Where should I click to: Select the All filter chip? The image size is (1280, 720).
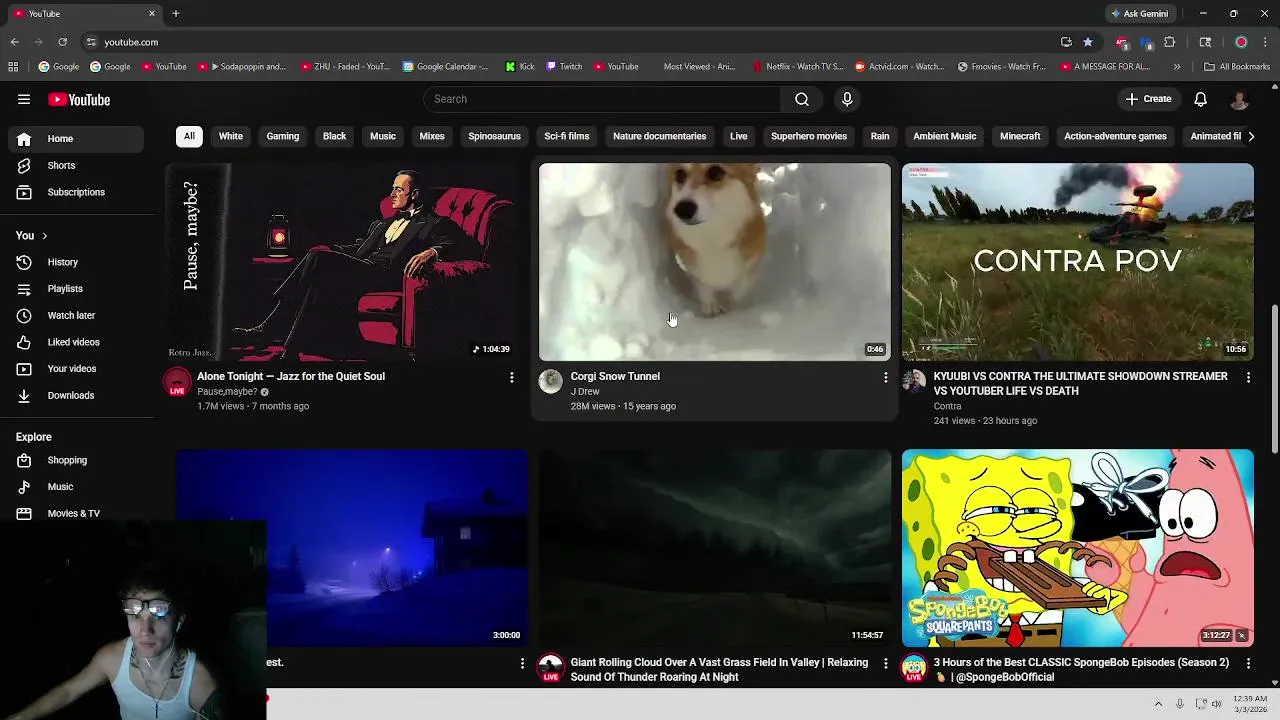point(189,136)
